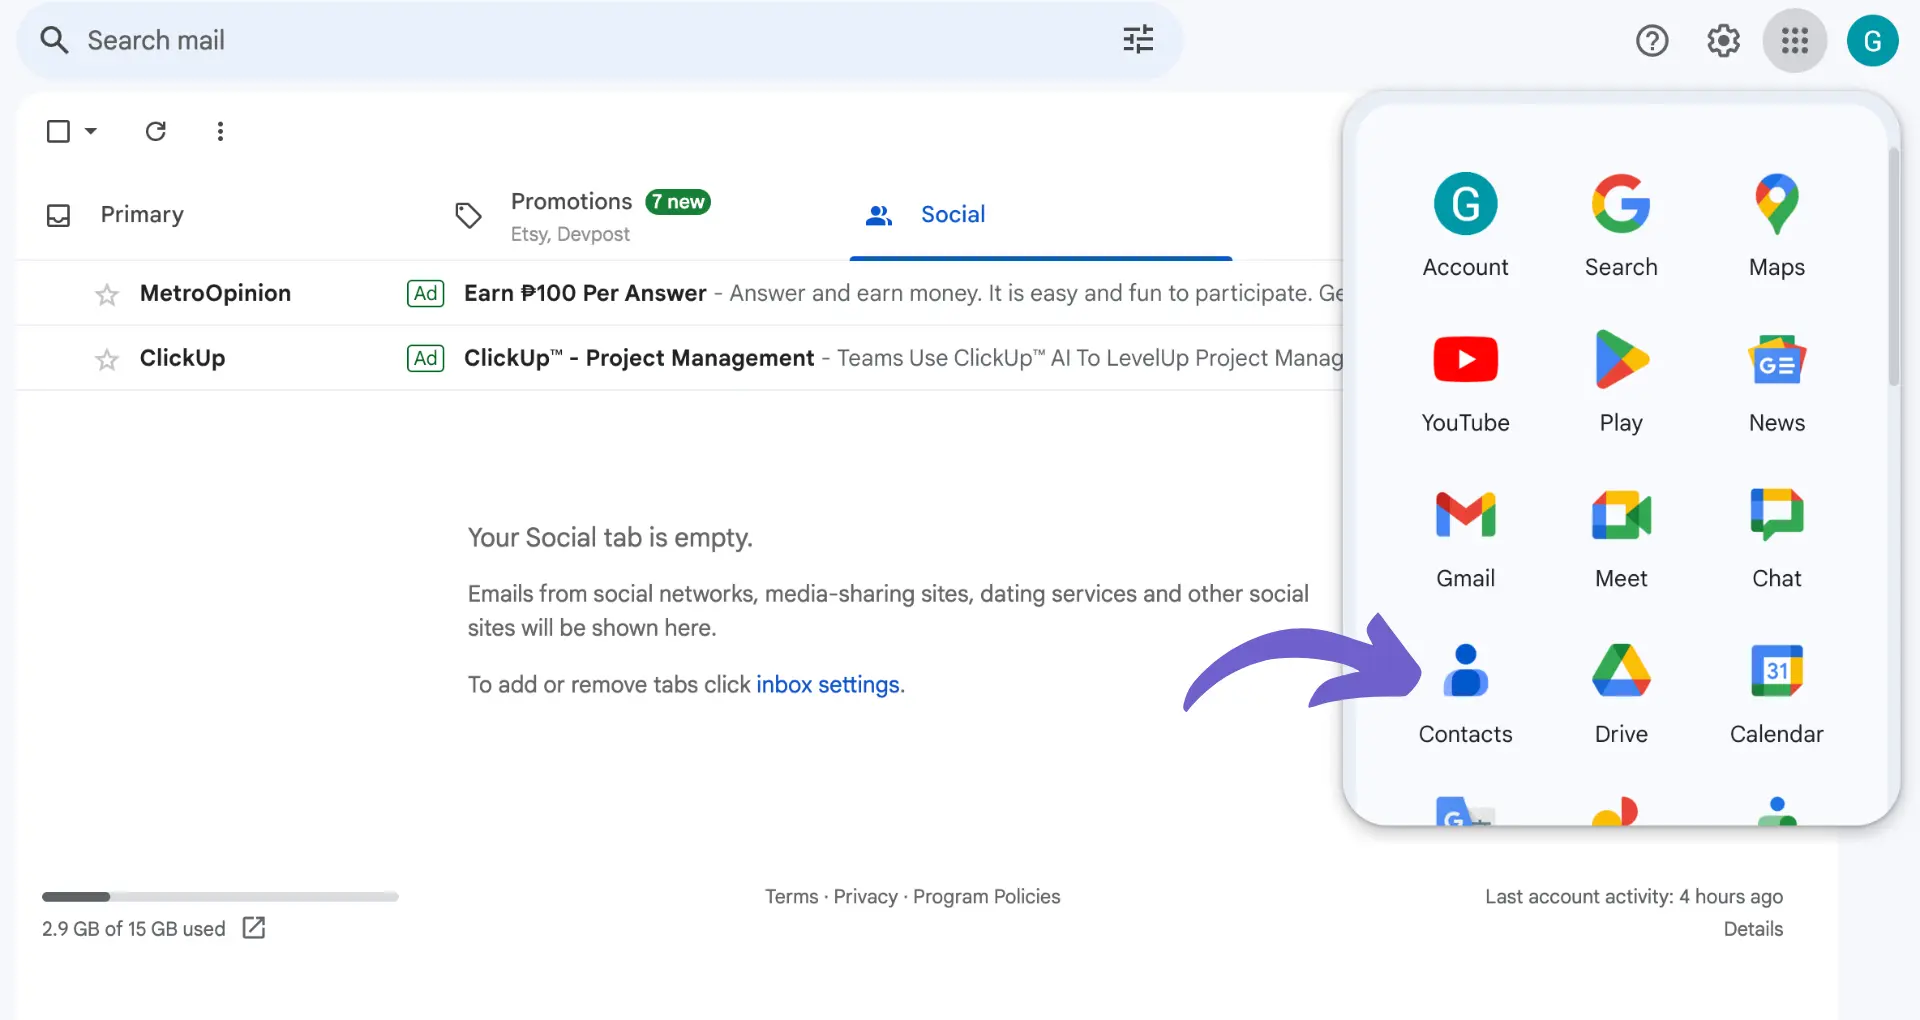Show search options filter icon
This screenshot has height=1020, width=1920.
(1138, 40)
